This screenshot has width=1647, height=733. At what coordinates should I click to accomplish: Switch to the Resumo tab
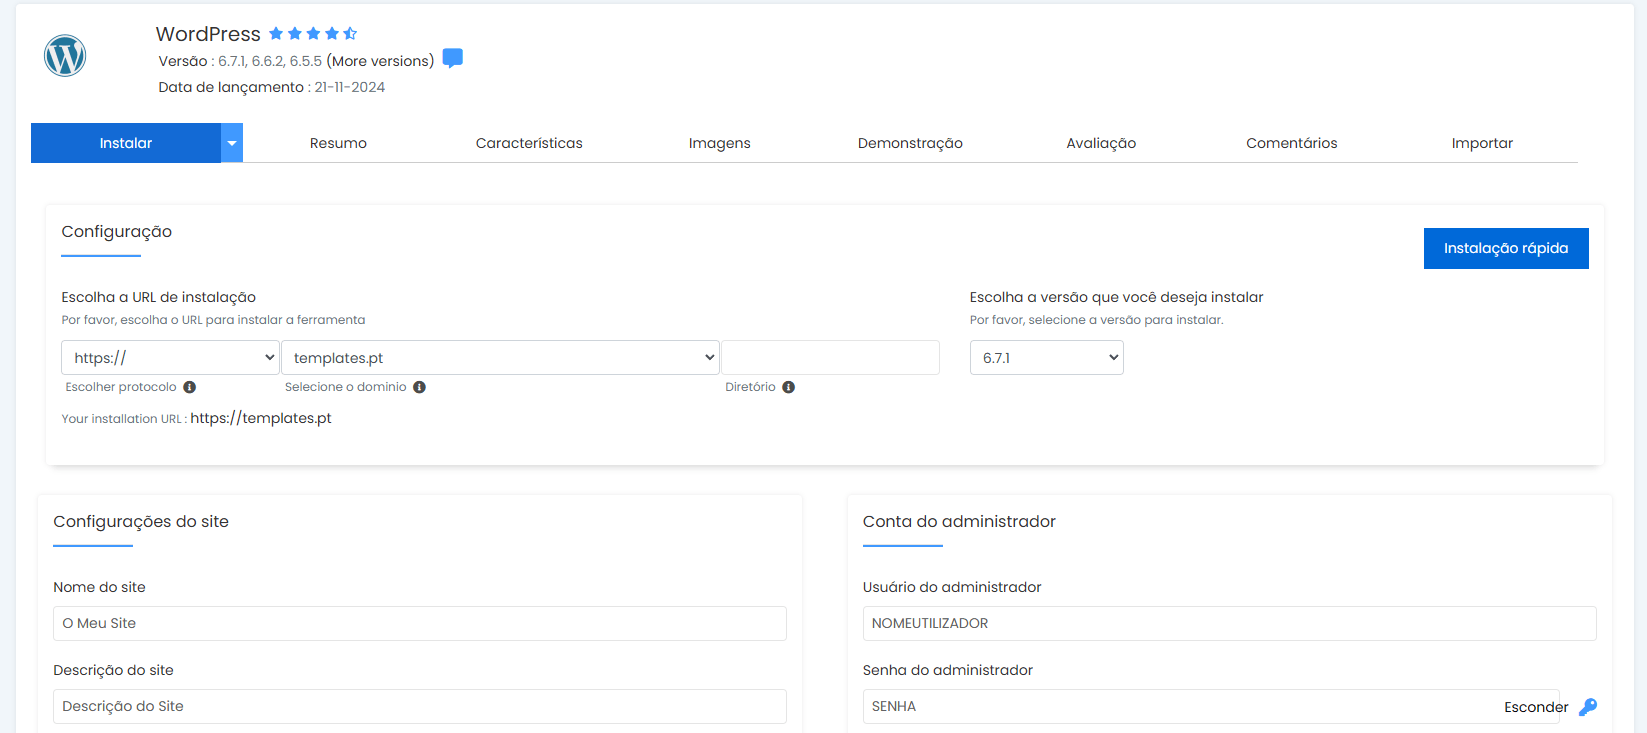pos(338,143)
